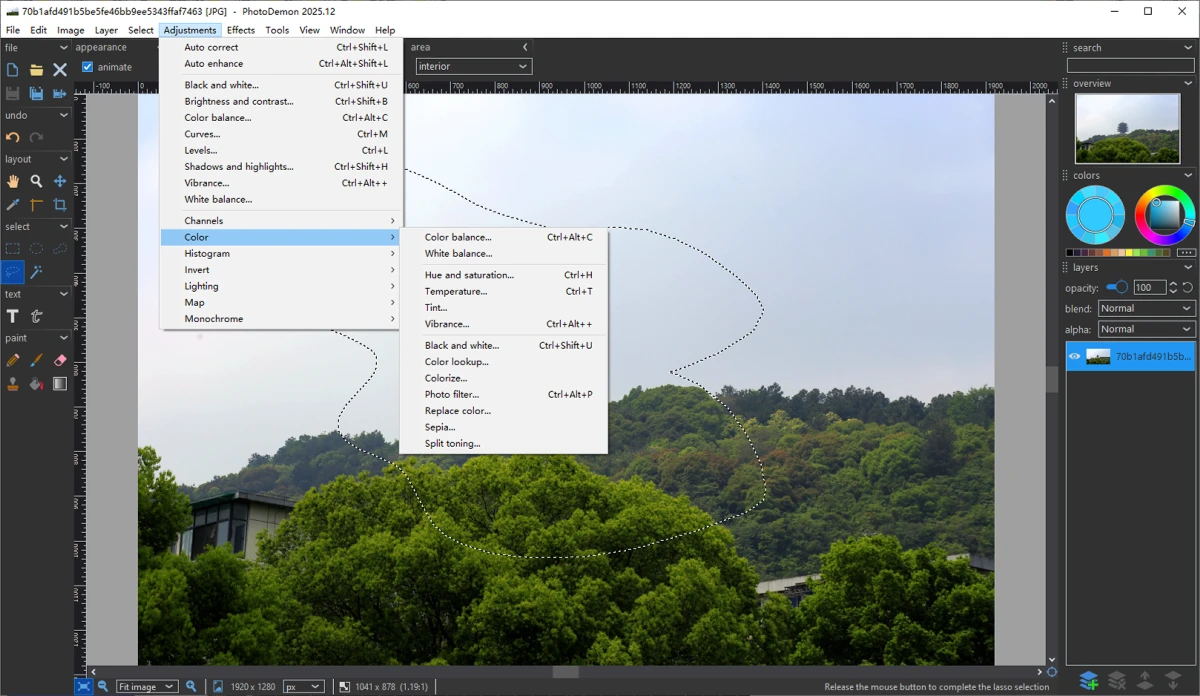Select the Rectangular selection tool

12,249
